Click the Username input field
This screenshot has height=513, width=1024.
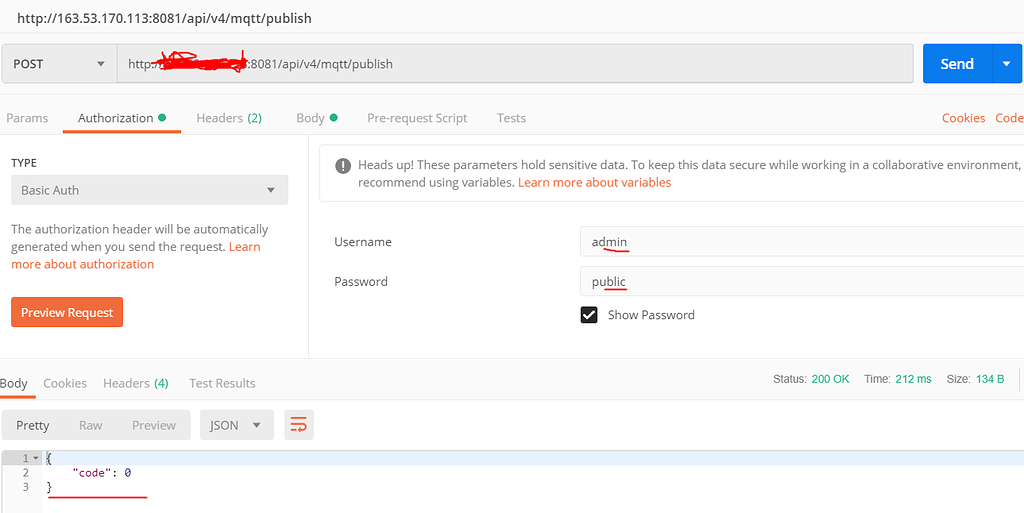pyautogui.click(x=800, y=242)
